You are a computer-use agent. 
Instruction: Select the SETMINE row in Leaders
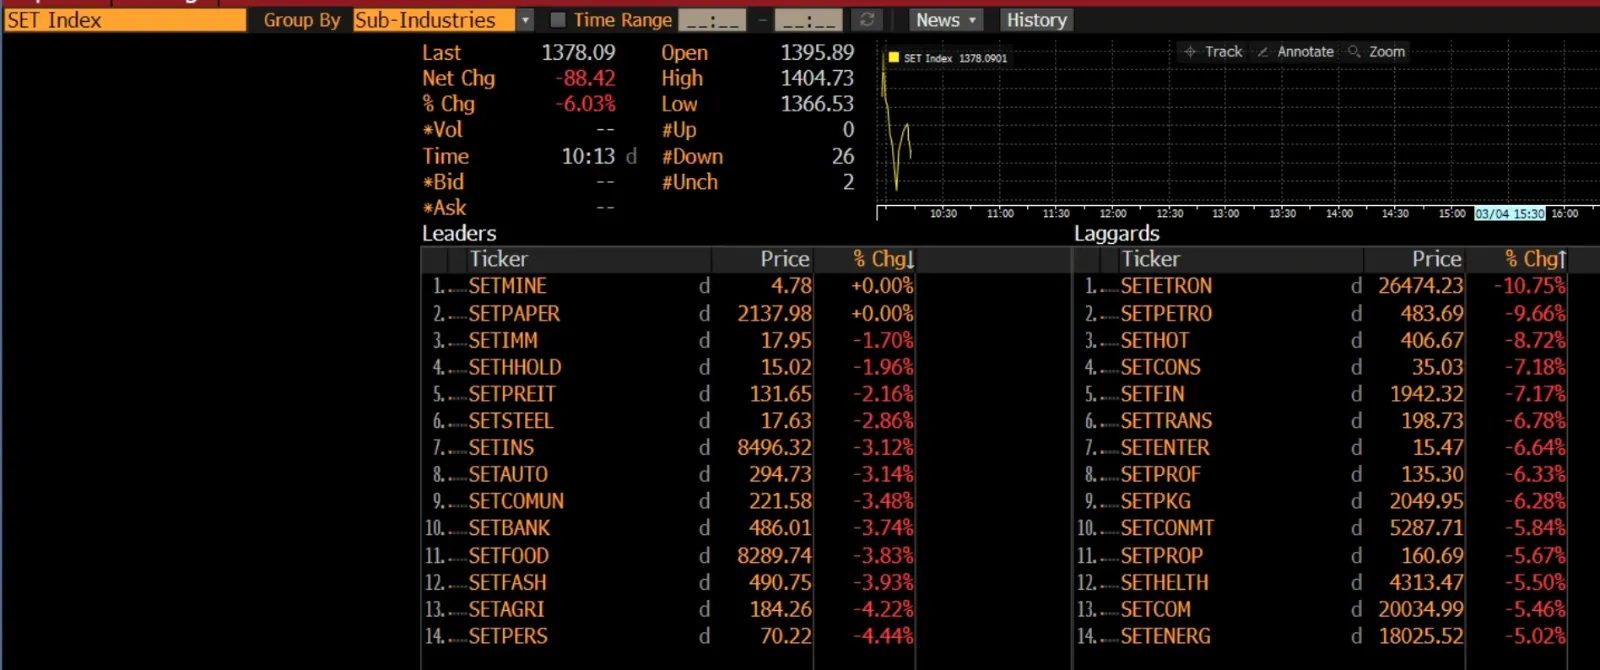[668, 286]
